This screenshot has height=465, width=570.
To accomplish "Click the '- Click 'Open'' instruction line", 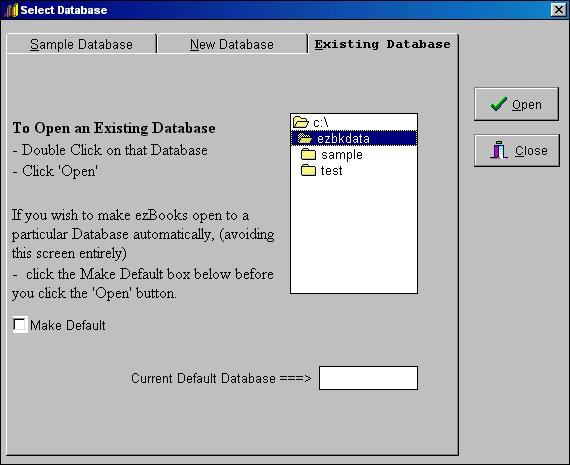I will tap(55, 171).
